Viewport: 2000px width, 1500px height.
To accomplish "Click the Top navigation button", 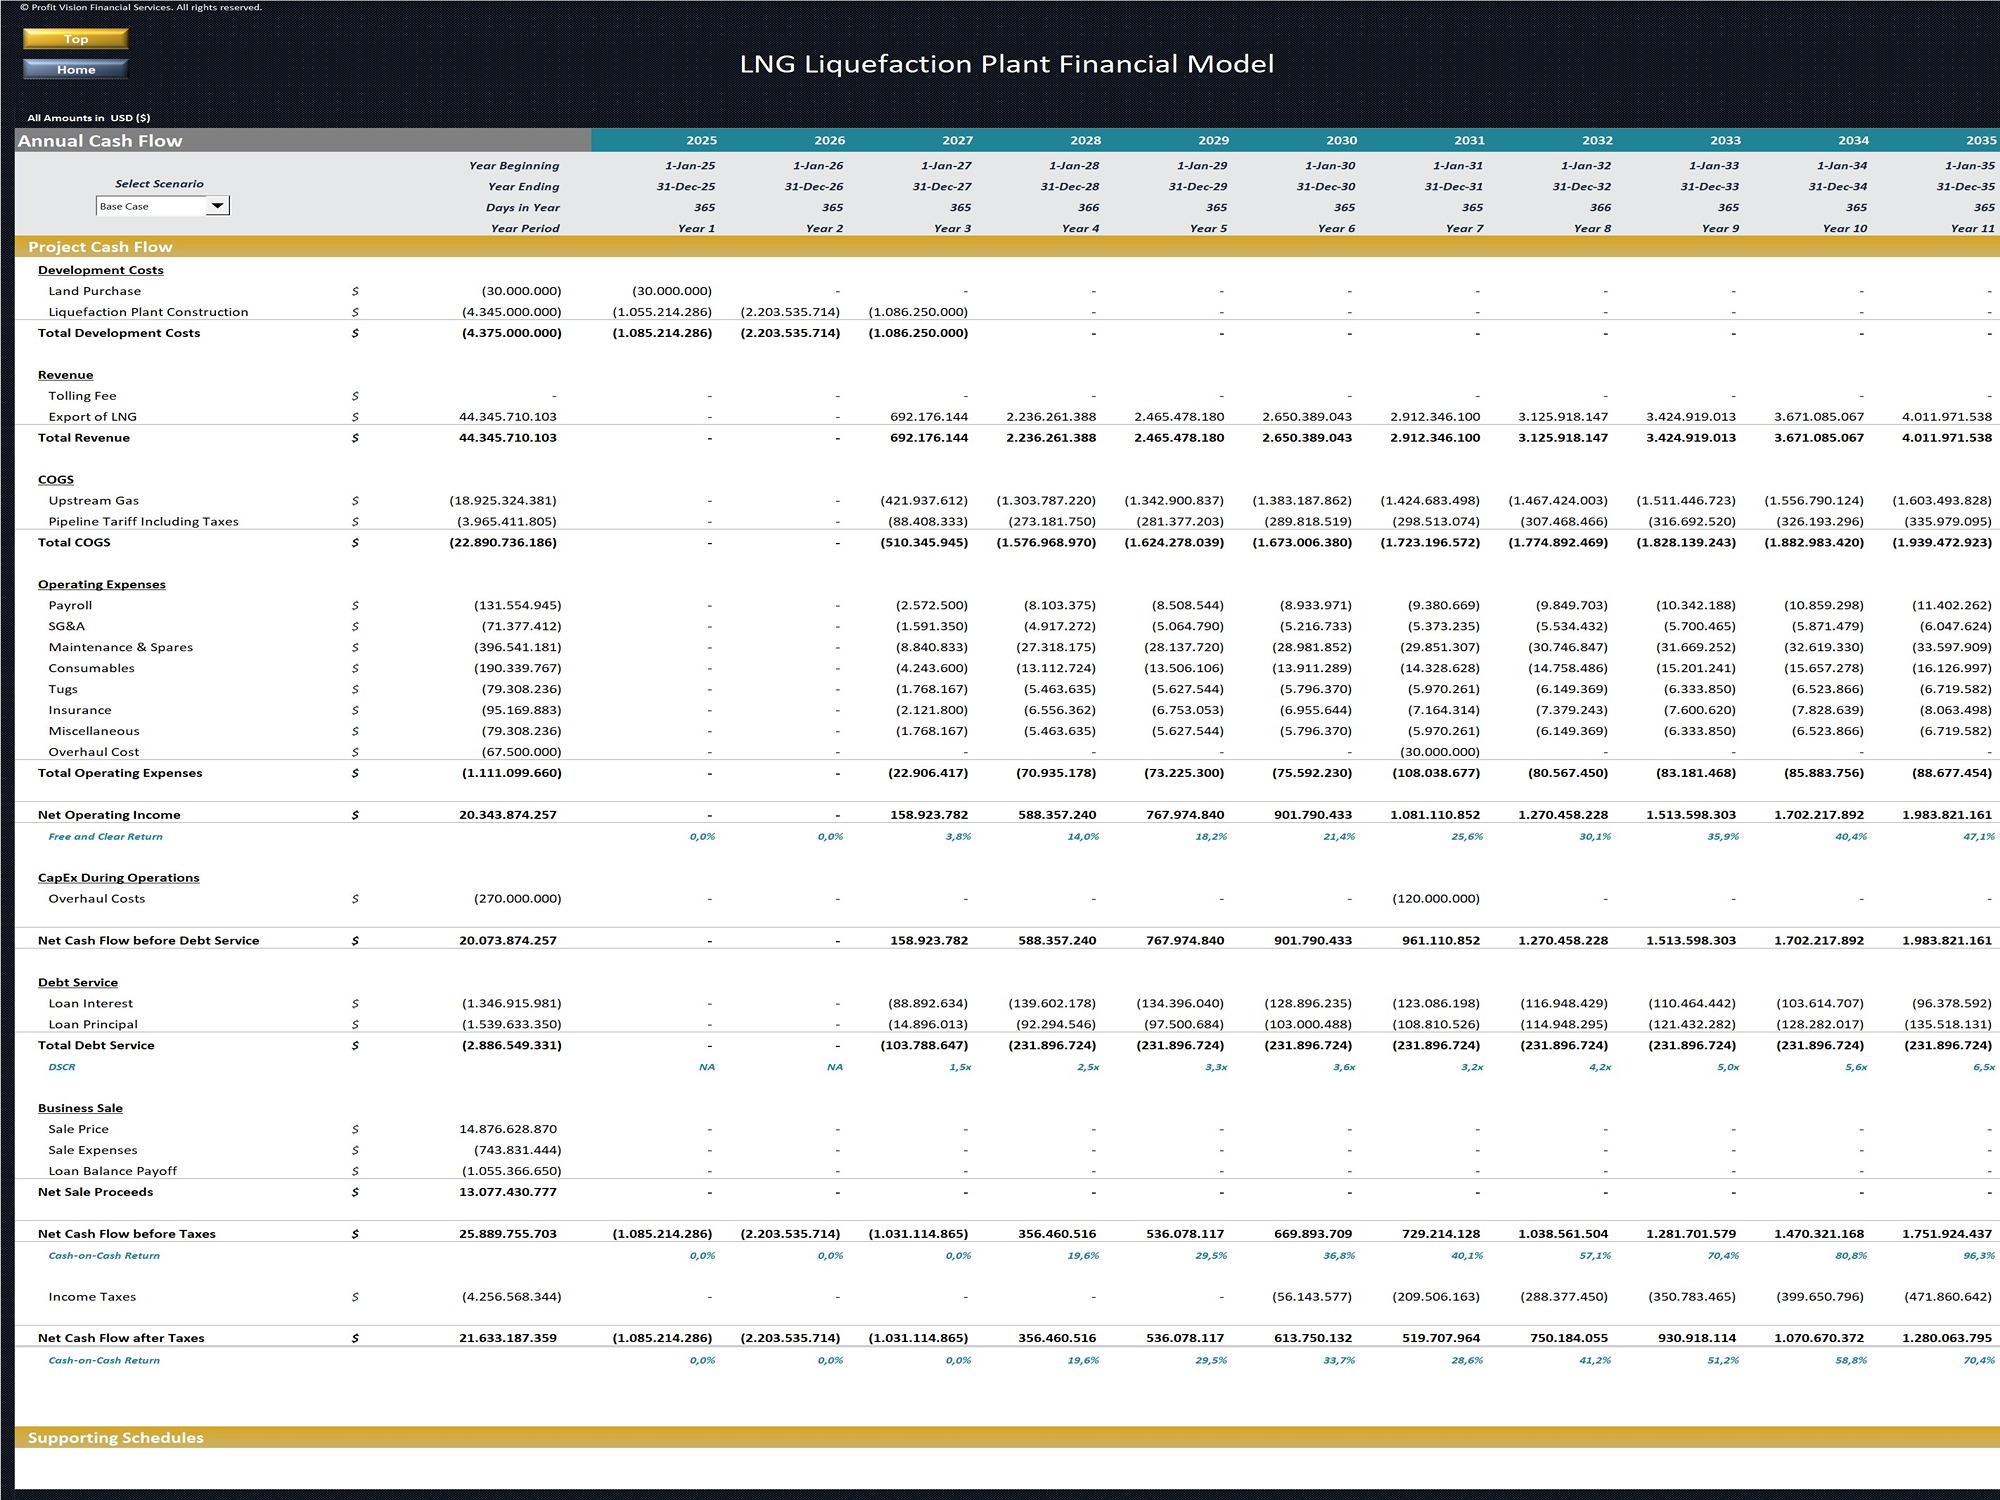I will pyautogui.click(x=75, y=39).
